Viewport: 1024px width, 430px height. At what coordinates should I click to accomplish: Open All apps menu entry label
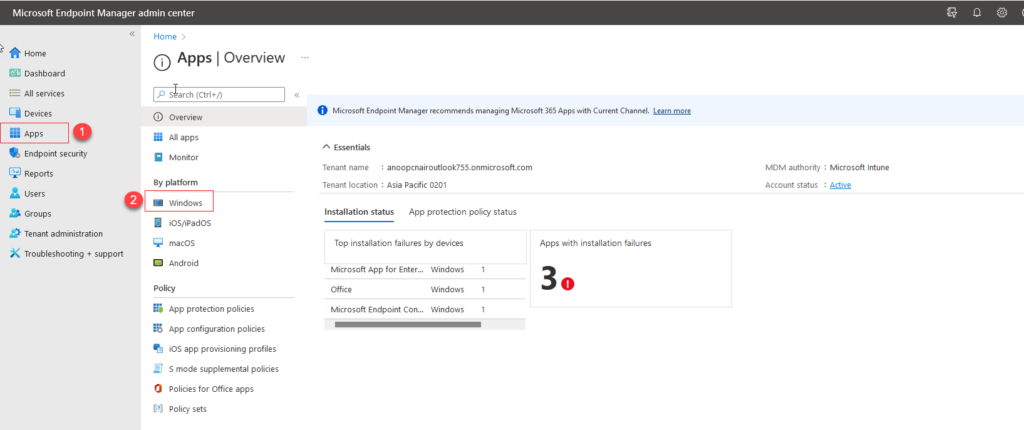184,137
